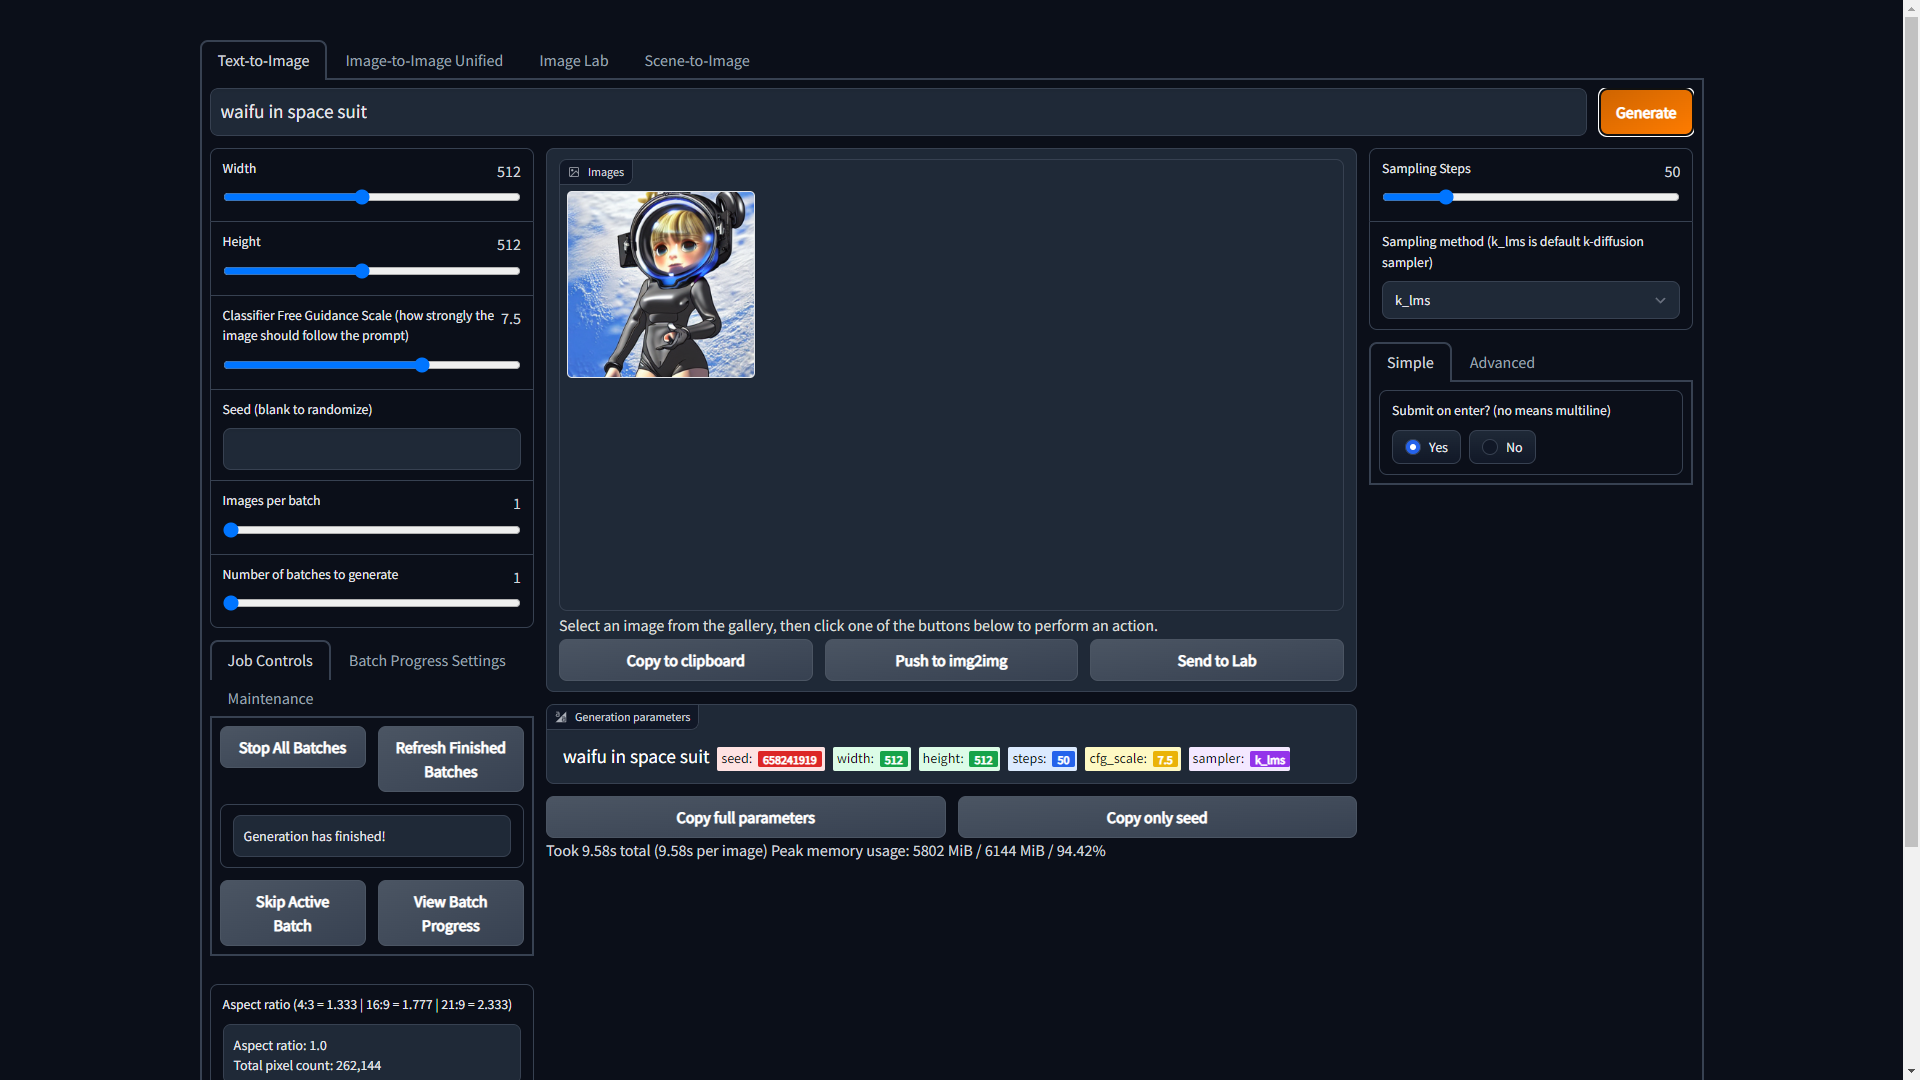
Task: Click the sampling method dropdown chevron
Action: [1660, 300]
